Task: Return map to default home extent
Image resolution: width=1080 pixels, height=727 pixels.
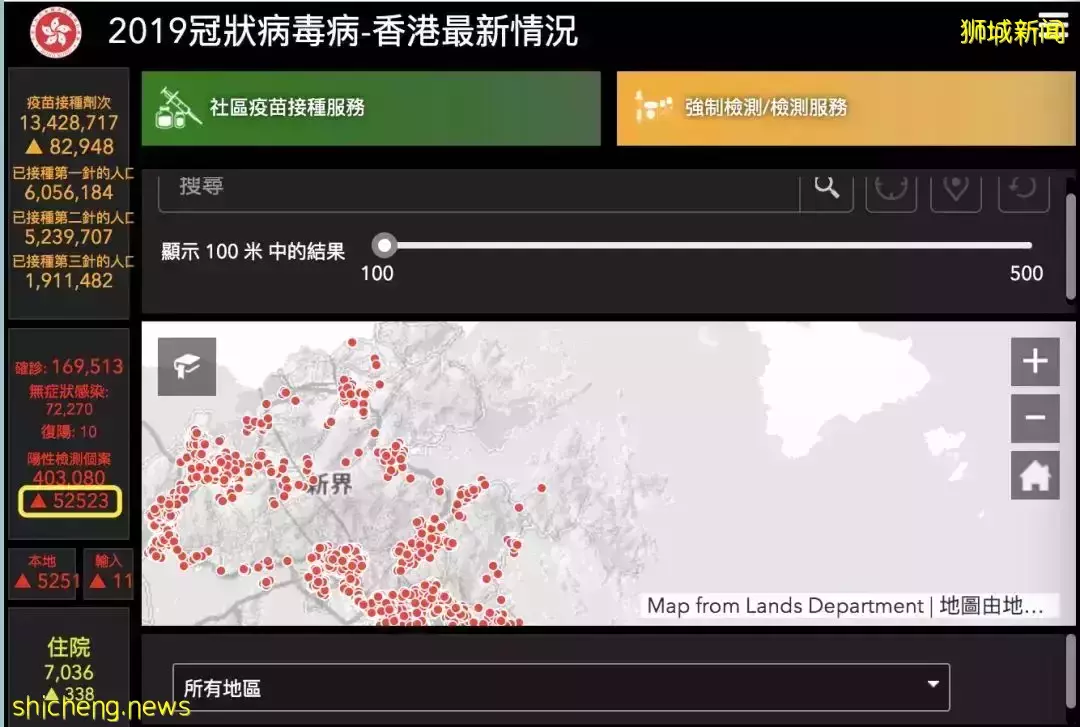Action: 1034,476
